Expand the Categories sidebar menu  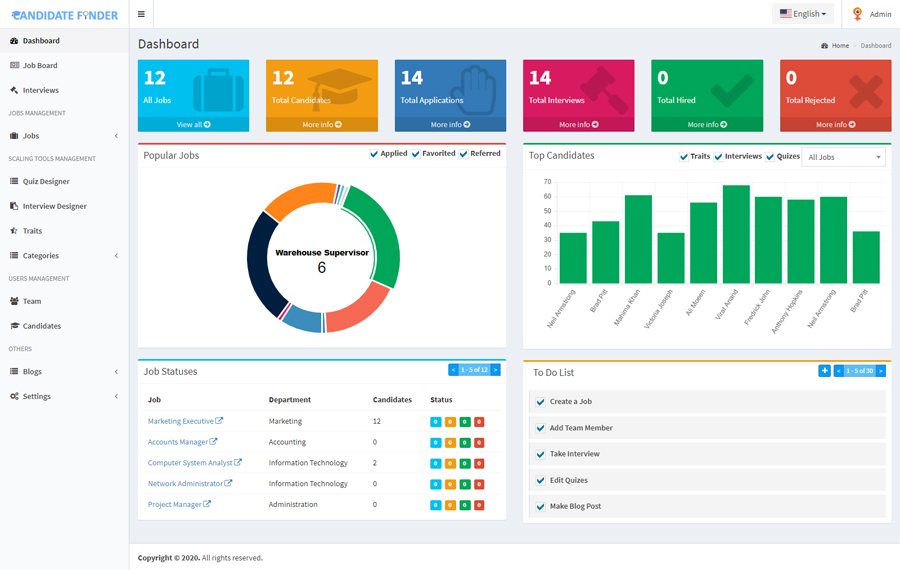[64, 256]
